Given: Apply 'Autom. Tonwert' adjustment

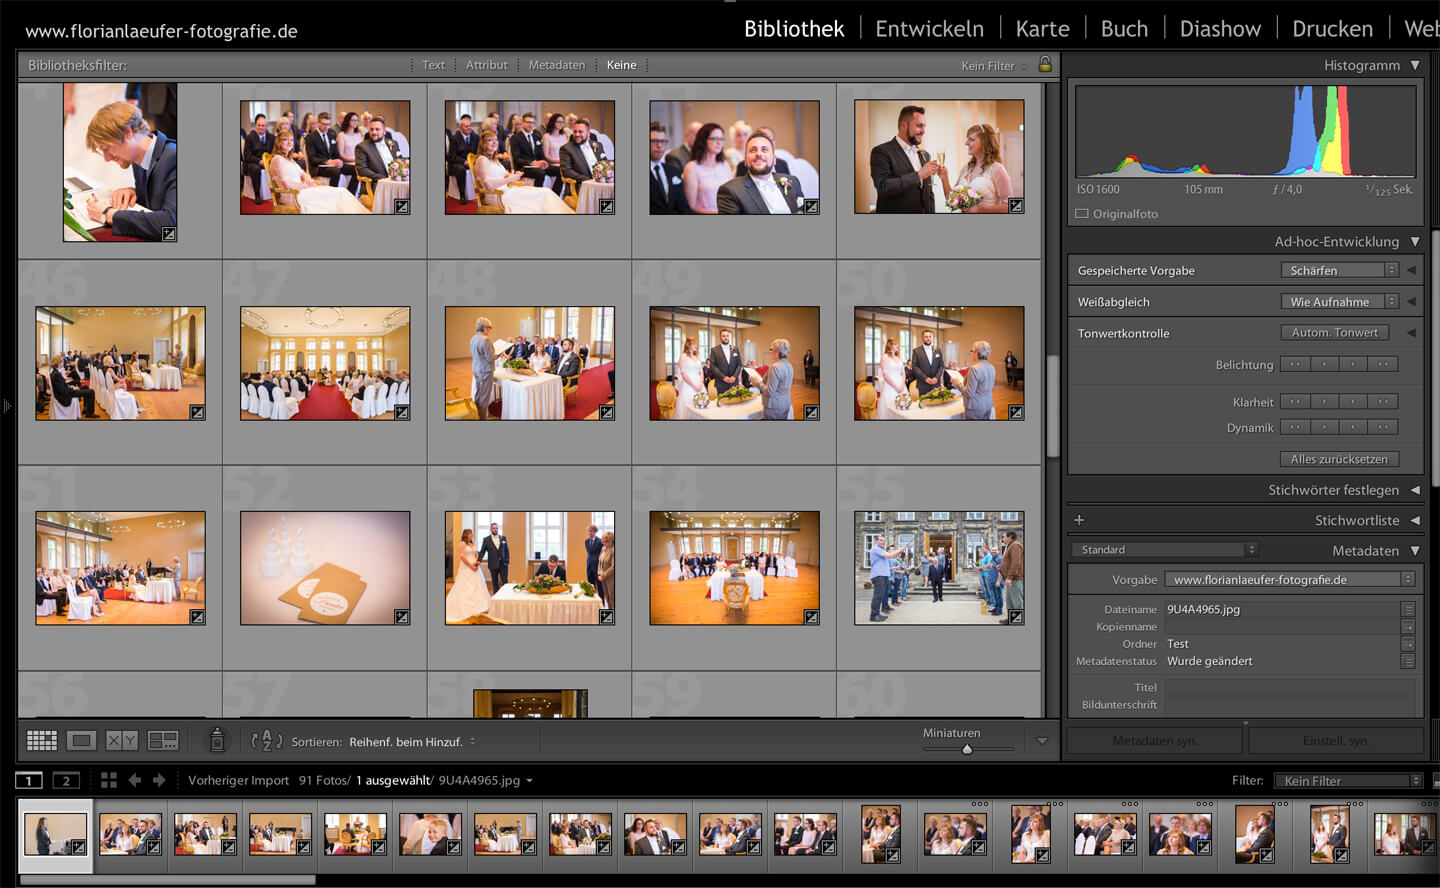Looking at the screenshot, I should (x=1334, y=332).
